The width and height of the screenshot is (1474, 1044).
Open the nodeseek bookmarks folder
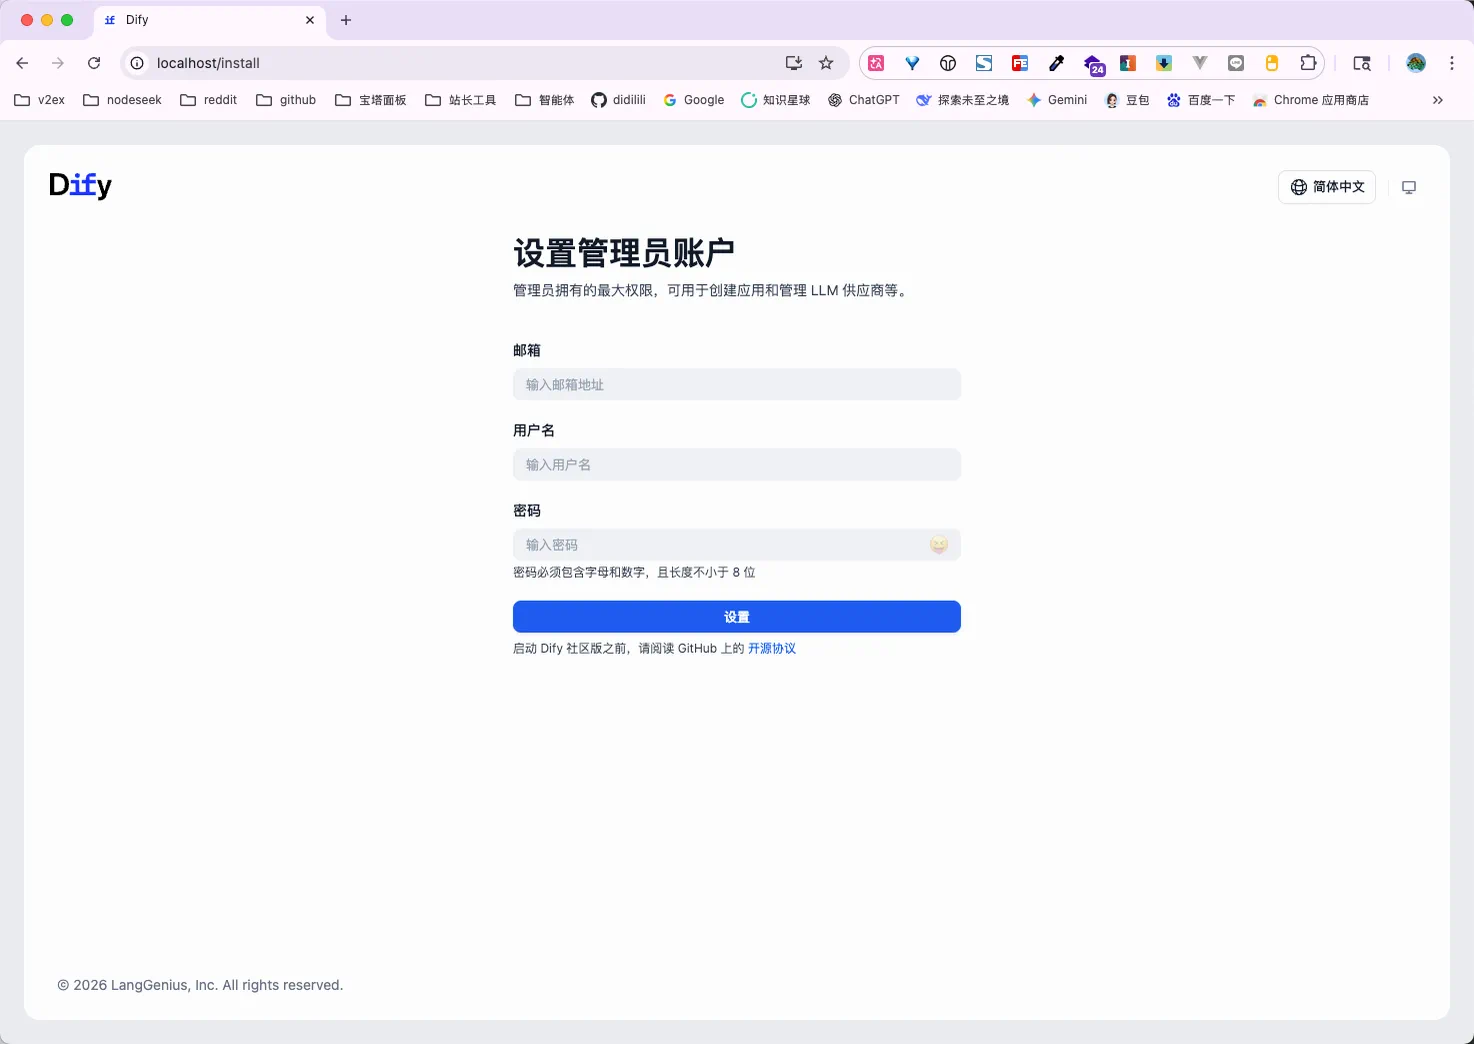click(x=122, y=100)
